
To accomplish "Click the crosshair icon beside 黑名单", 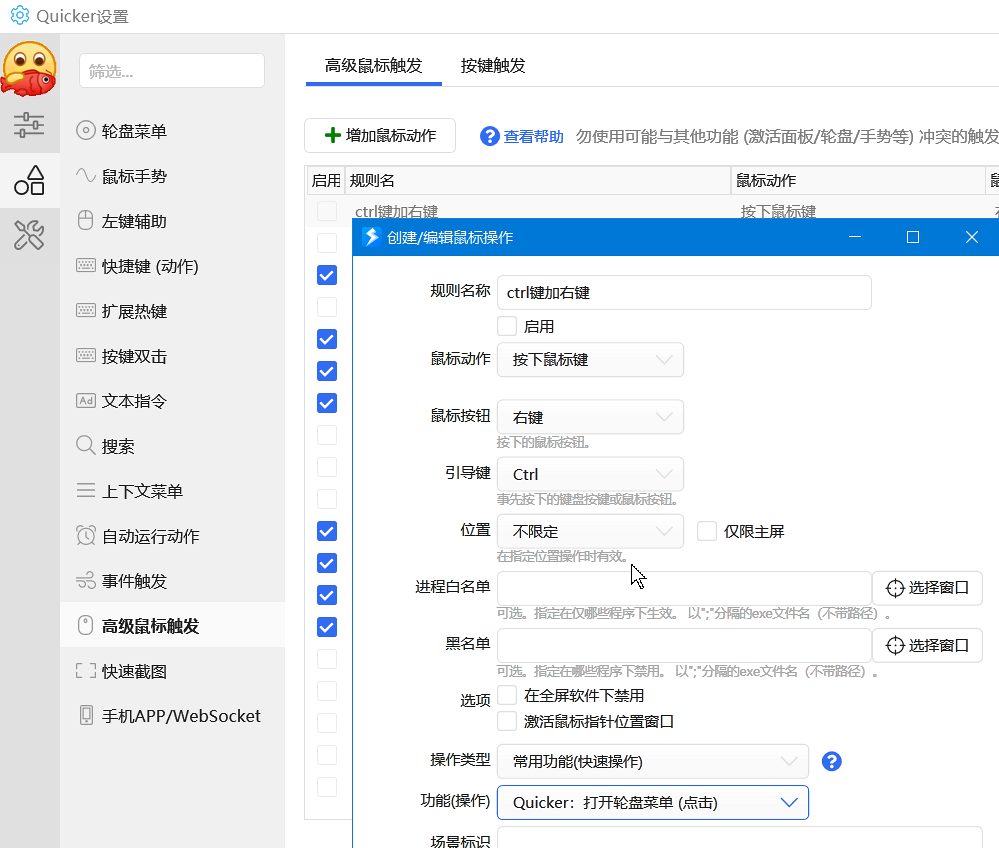I will point(895,645).
